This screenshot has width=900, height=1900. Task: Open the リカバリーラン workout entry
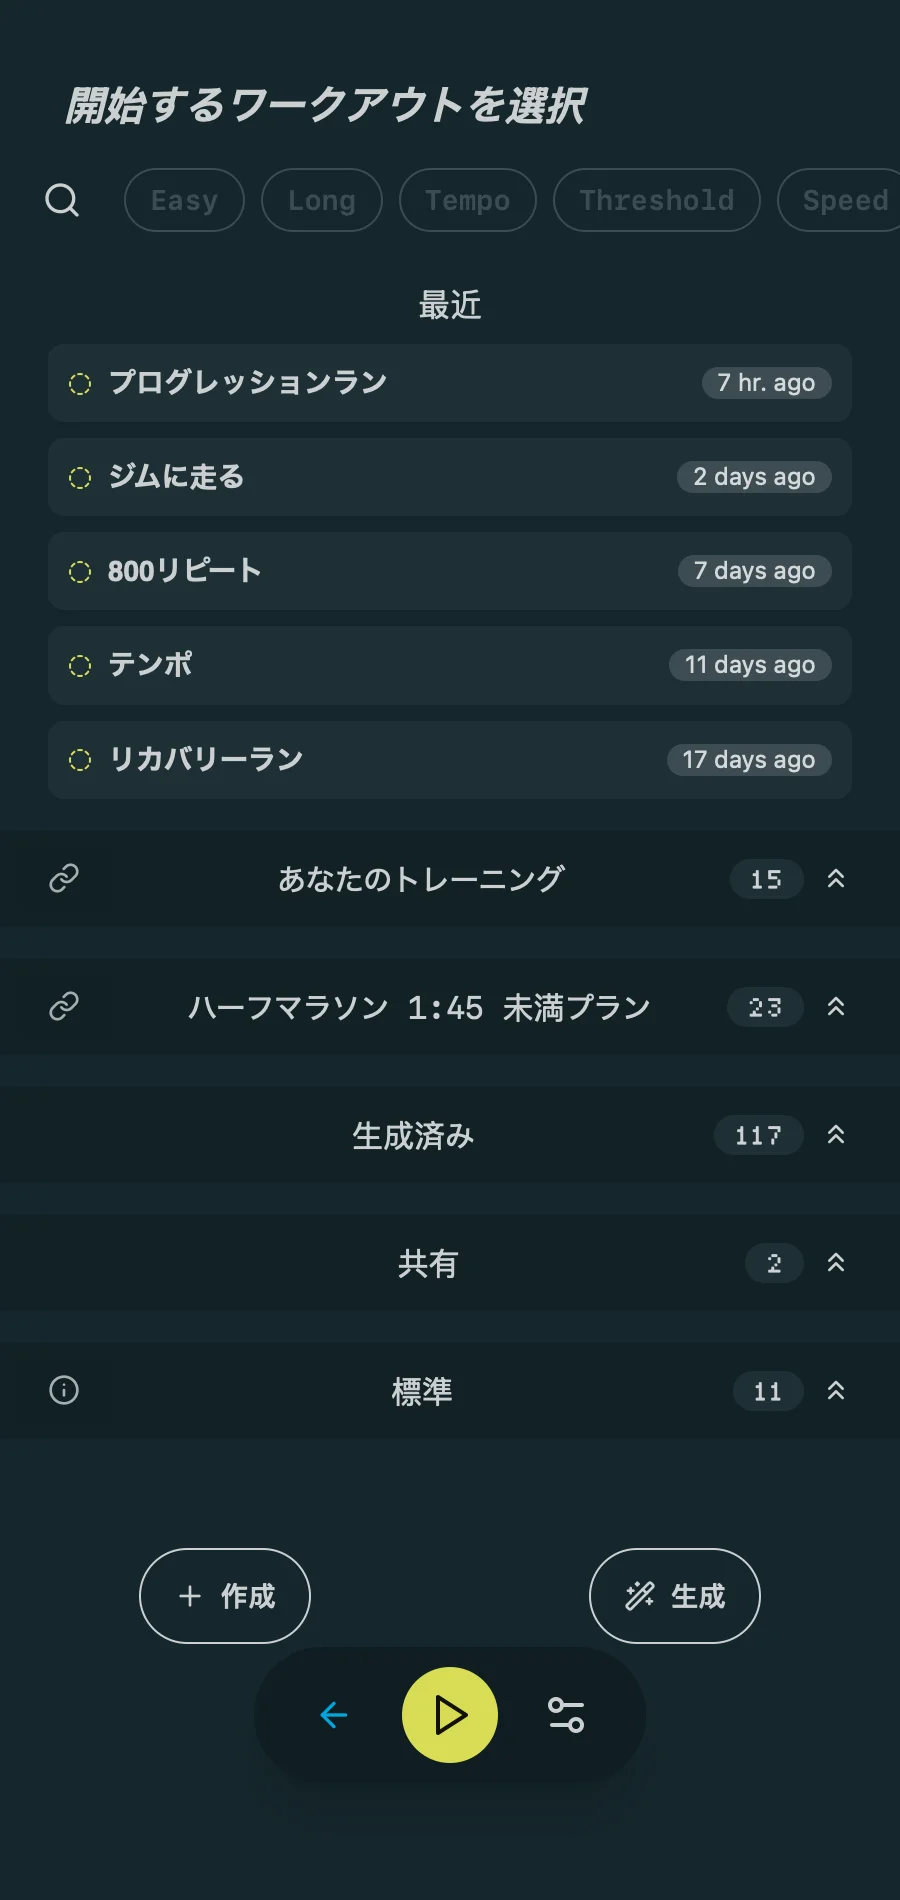pos(449,760)
